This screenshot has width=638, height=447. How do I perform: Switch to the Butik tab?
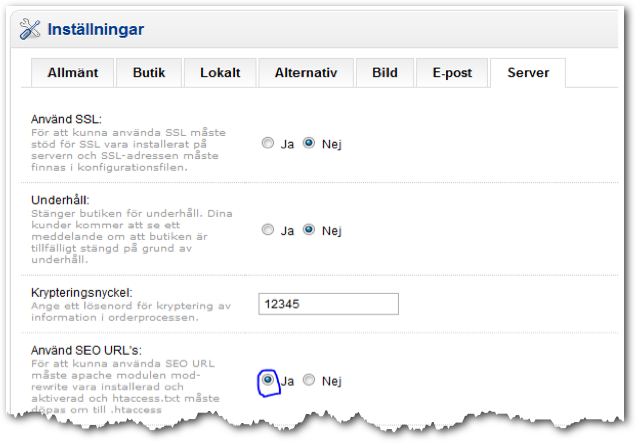[149, 73]
